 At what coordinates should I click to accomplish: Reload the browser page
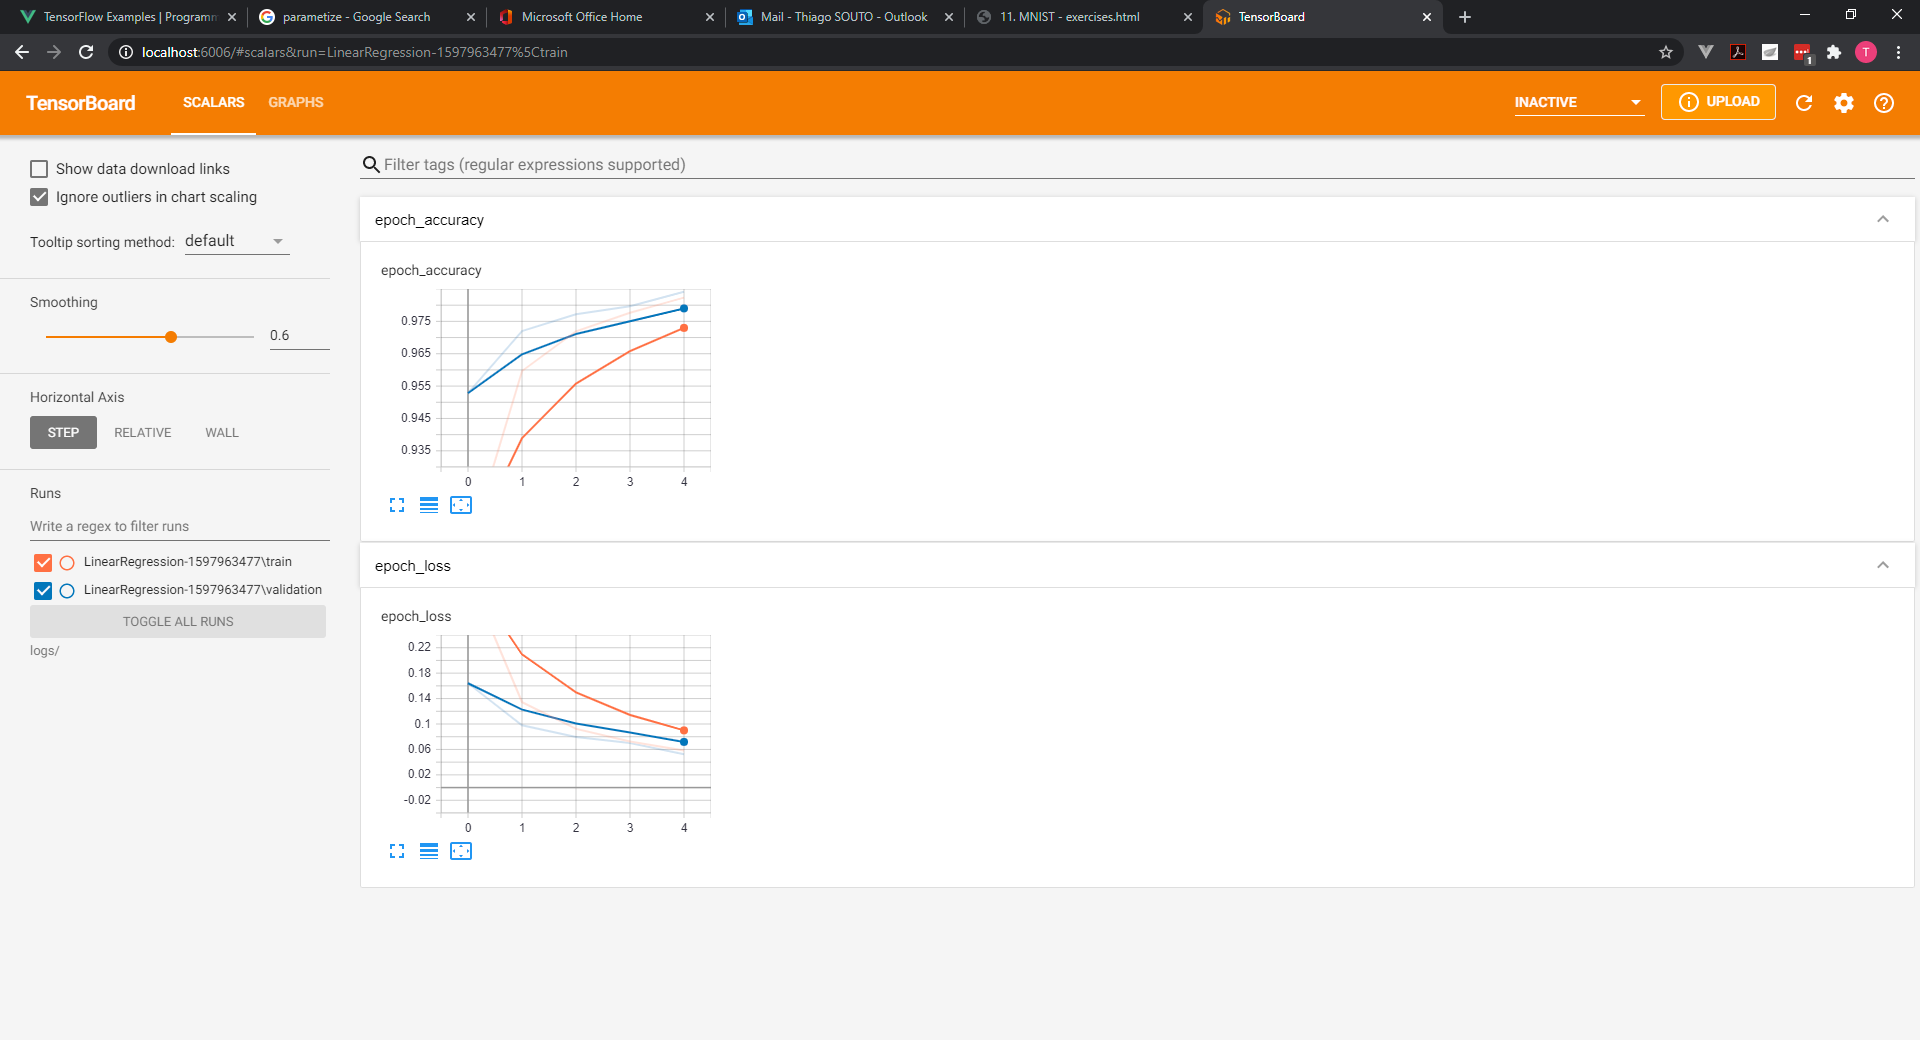point(86,52)
